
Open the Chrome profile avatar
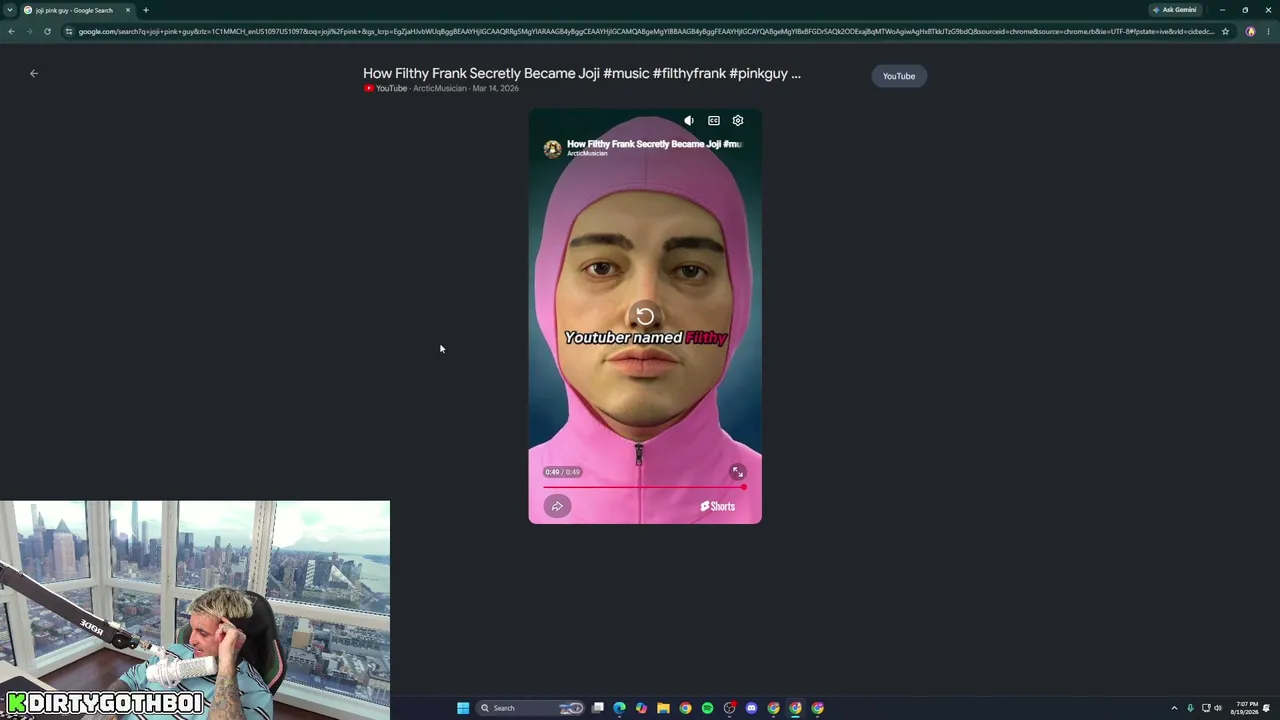[1250, 31]
